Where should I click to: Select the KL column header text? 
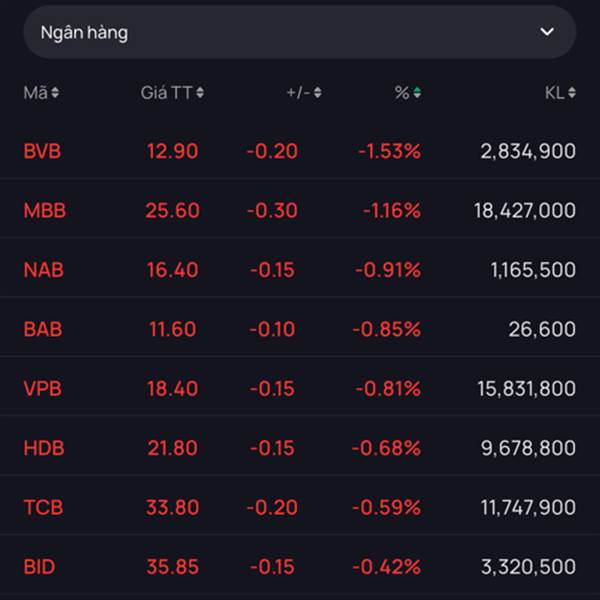tap(554, 93)
